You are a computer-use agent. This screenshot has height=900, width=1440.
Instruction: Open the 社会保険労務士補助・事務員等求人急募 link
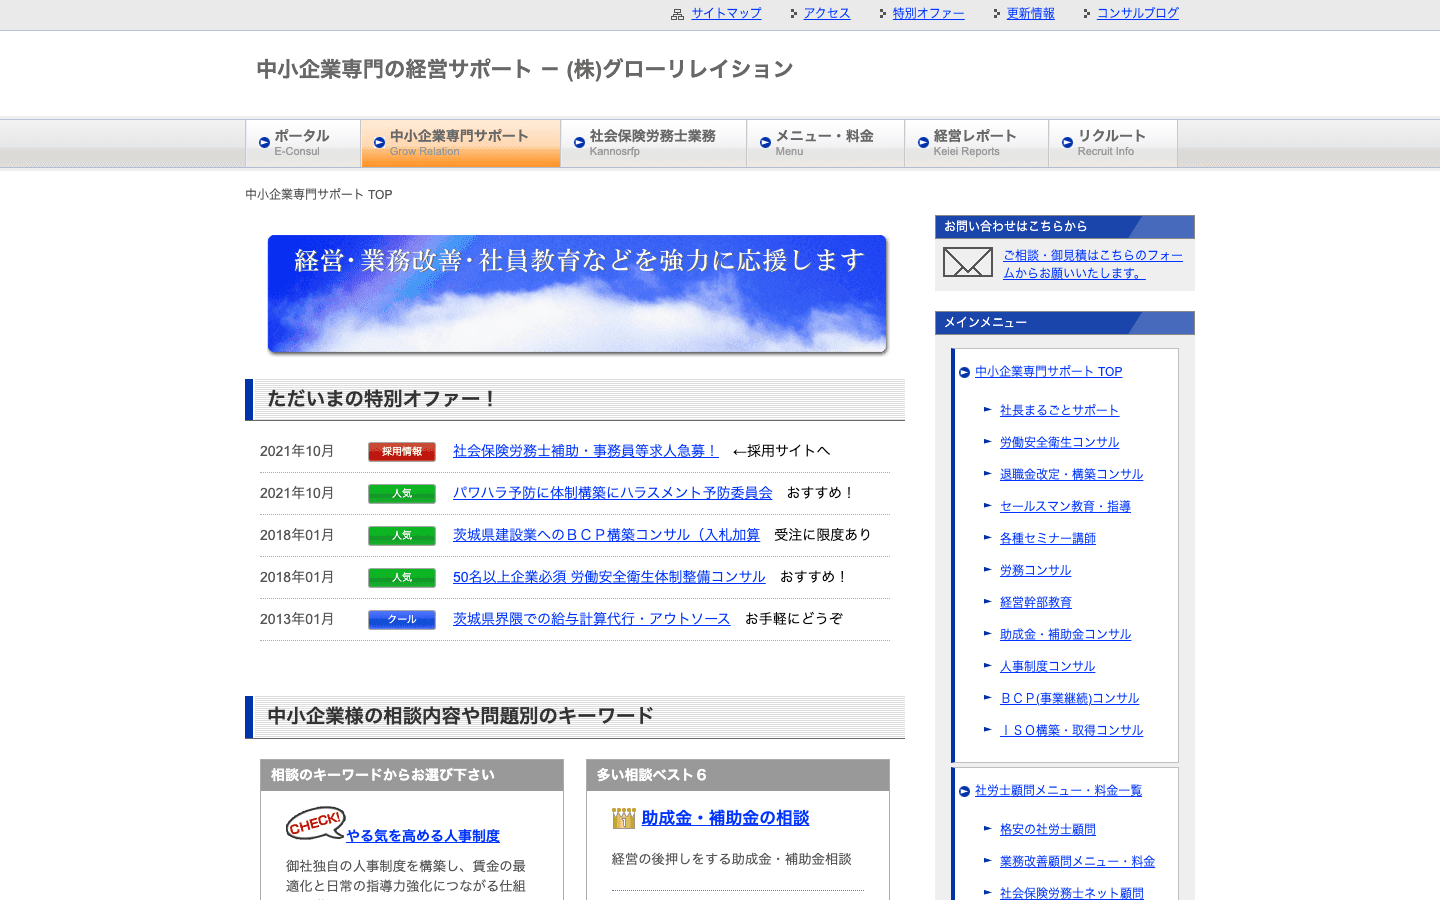coord(586,451)
